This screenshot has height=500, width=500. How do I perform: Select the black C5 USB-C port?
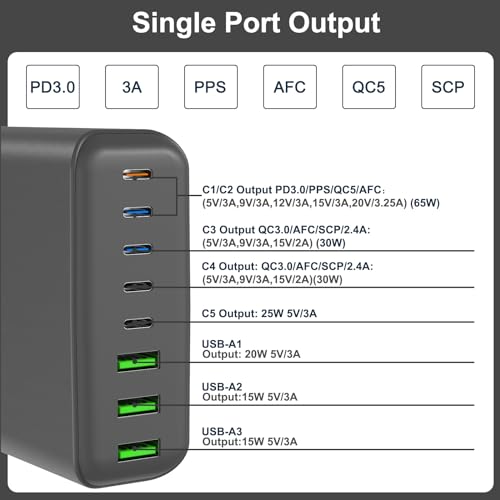(x=138, y=323)
